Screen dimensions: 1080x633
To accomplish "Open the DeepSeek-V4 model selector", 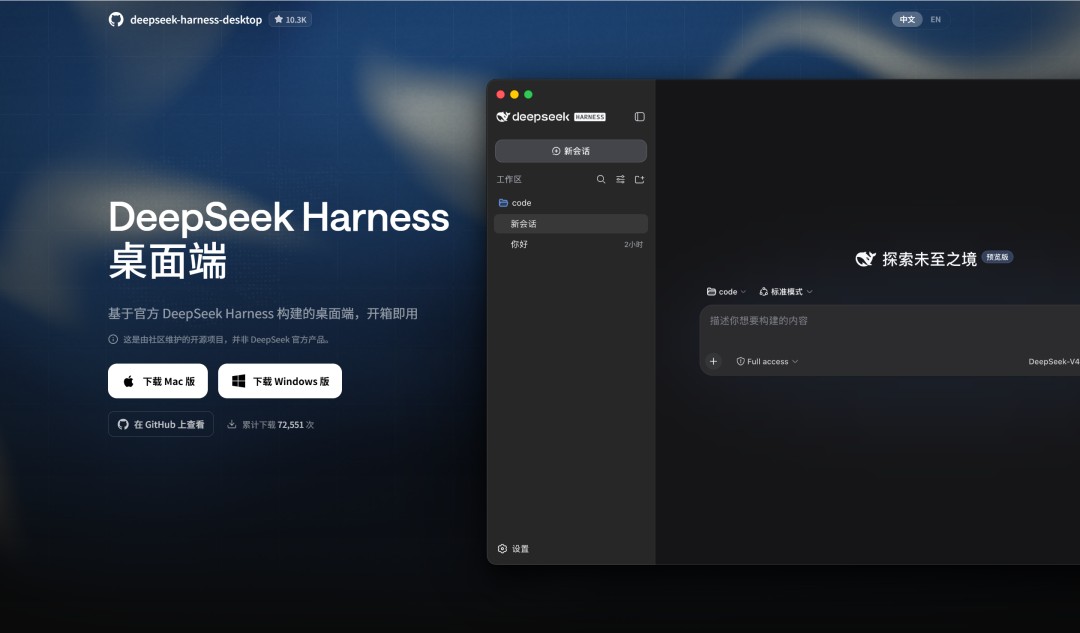I will [1054, 361].
